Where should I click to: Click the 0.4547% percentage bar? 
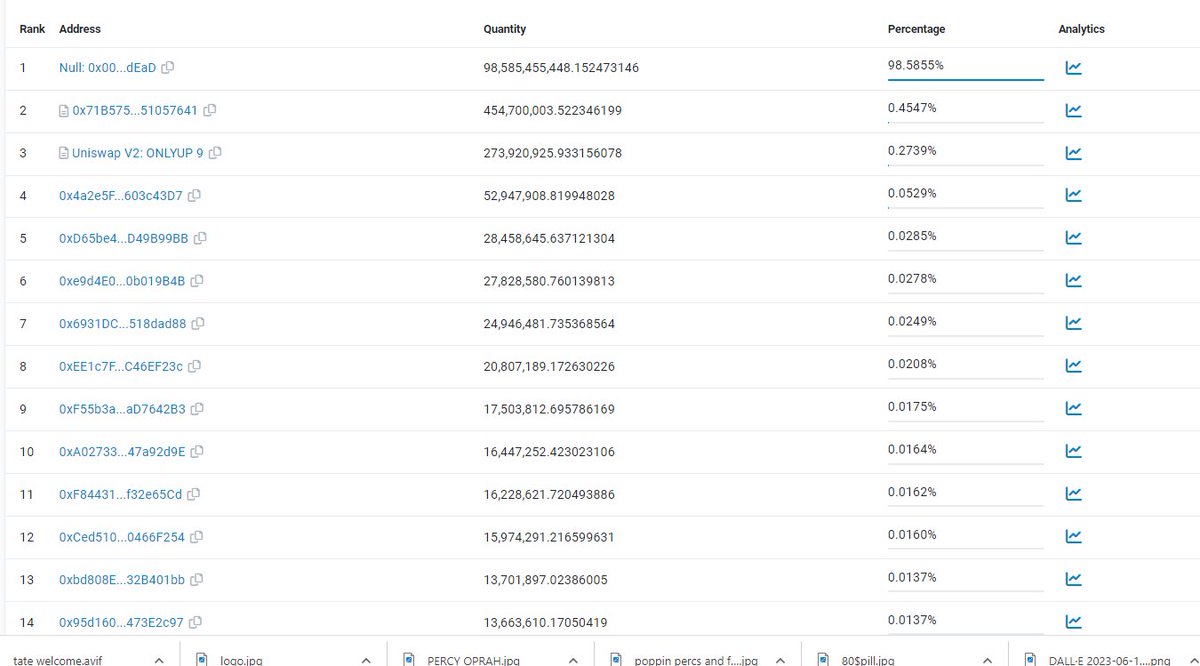965,122
